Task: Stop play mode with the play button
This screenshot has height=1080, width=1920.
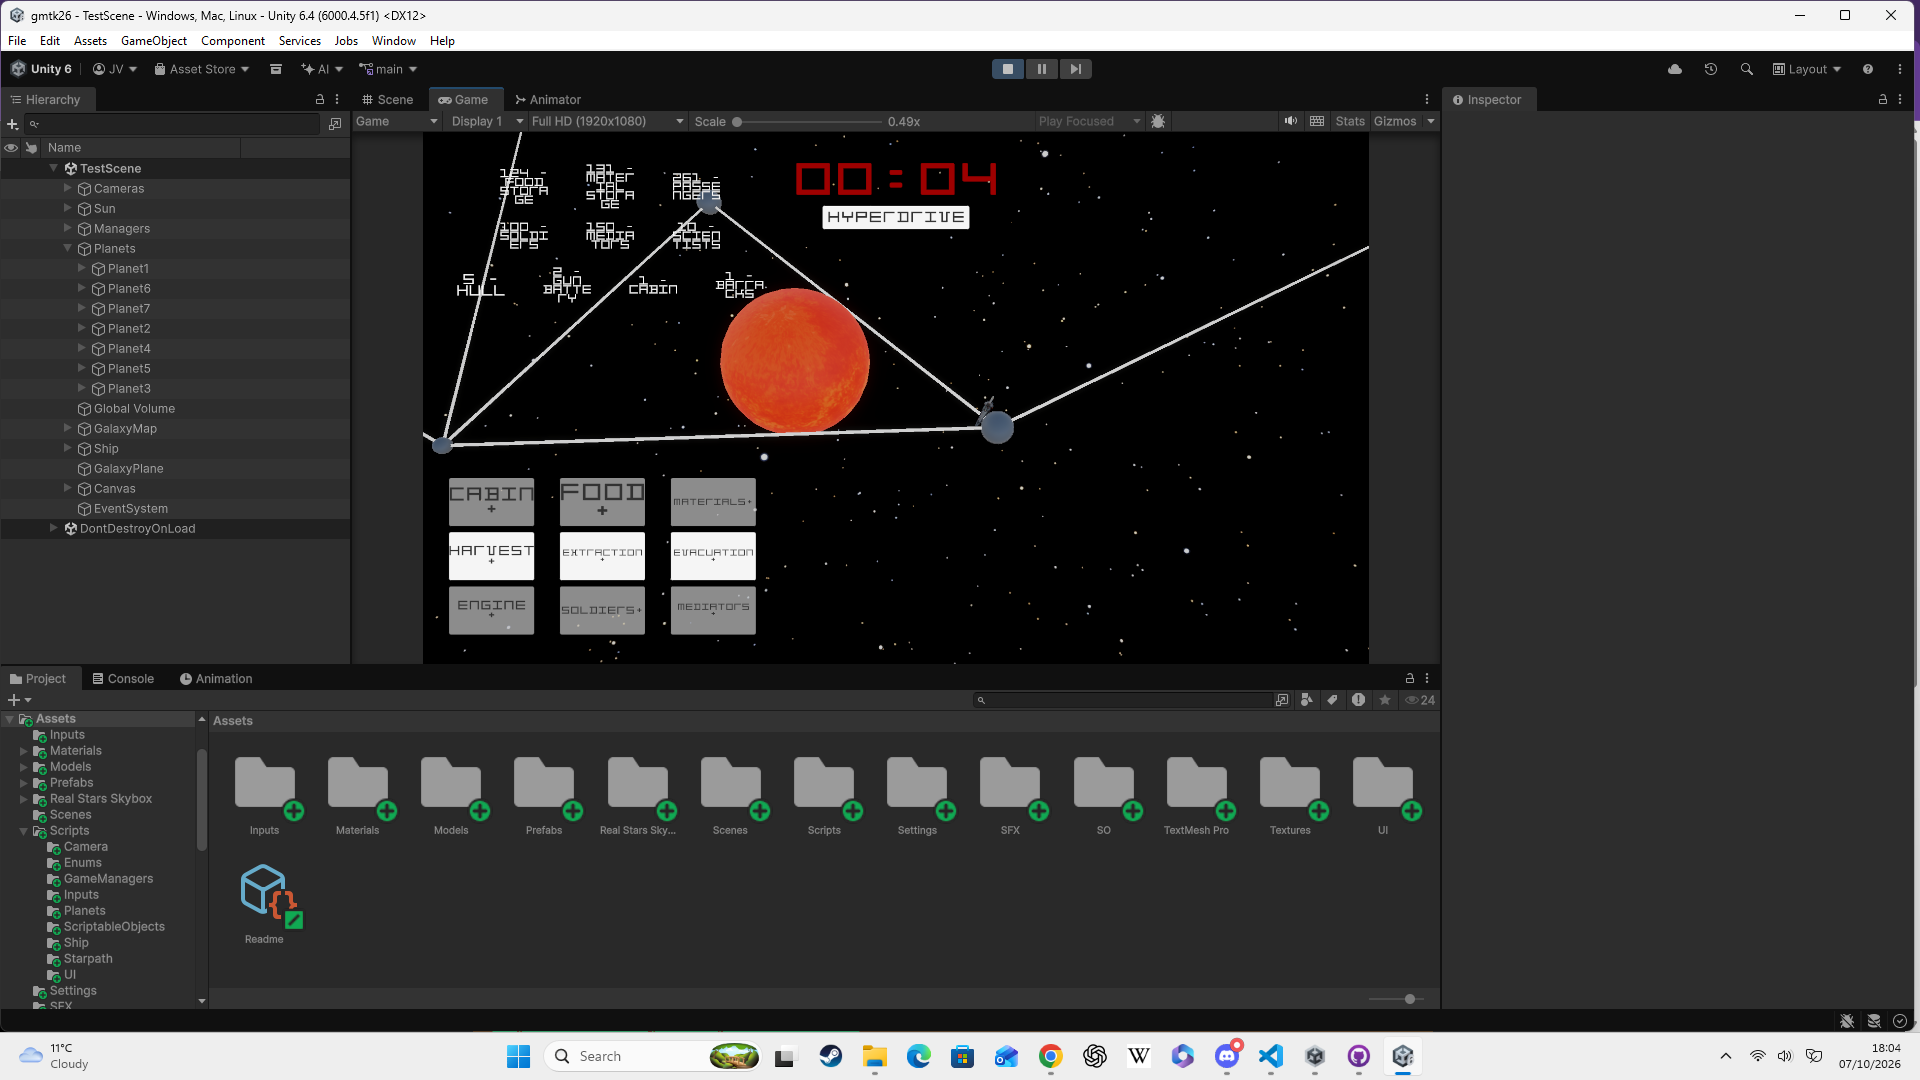Action: pos(1008,69)
